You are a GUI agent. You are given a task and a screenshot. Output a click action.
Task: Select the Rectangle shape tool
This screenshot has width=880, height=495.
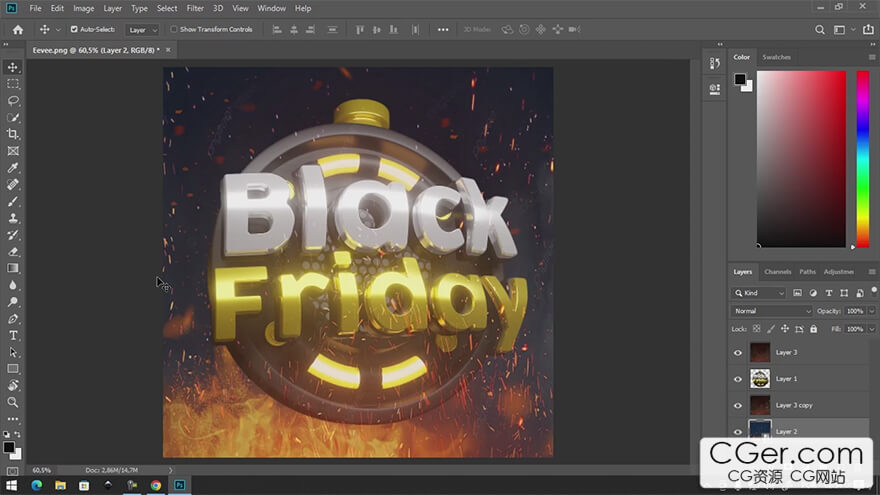(13, 369)
